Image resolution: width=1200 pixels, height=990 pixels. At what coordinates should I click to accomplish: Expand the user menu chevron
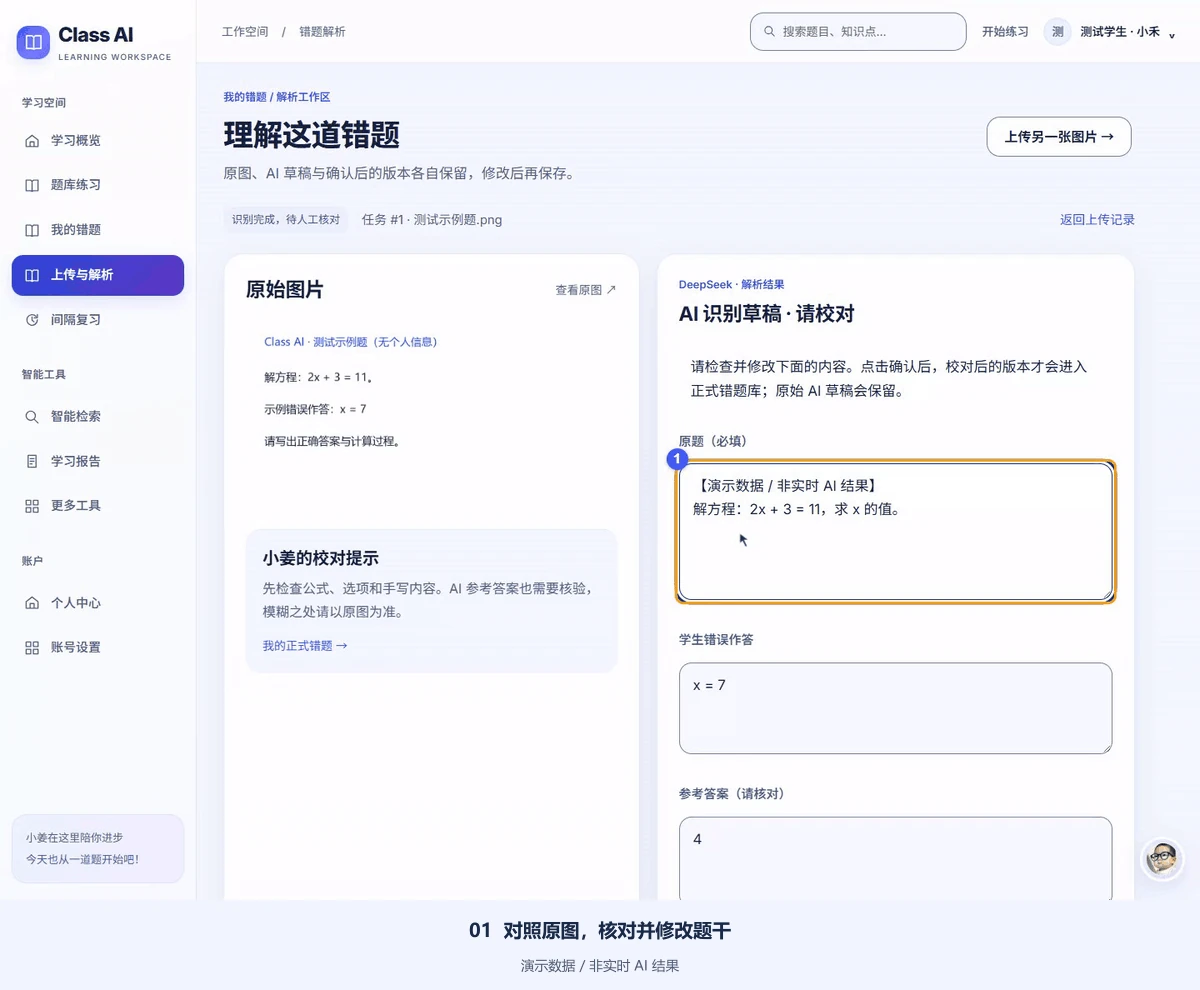point(1171,35)
